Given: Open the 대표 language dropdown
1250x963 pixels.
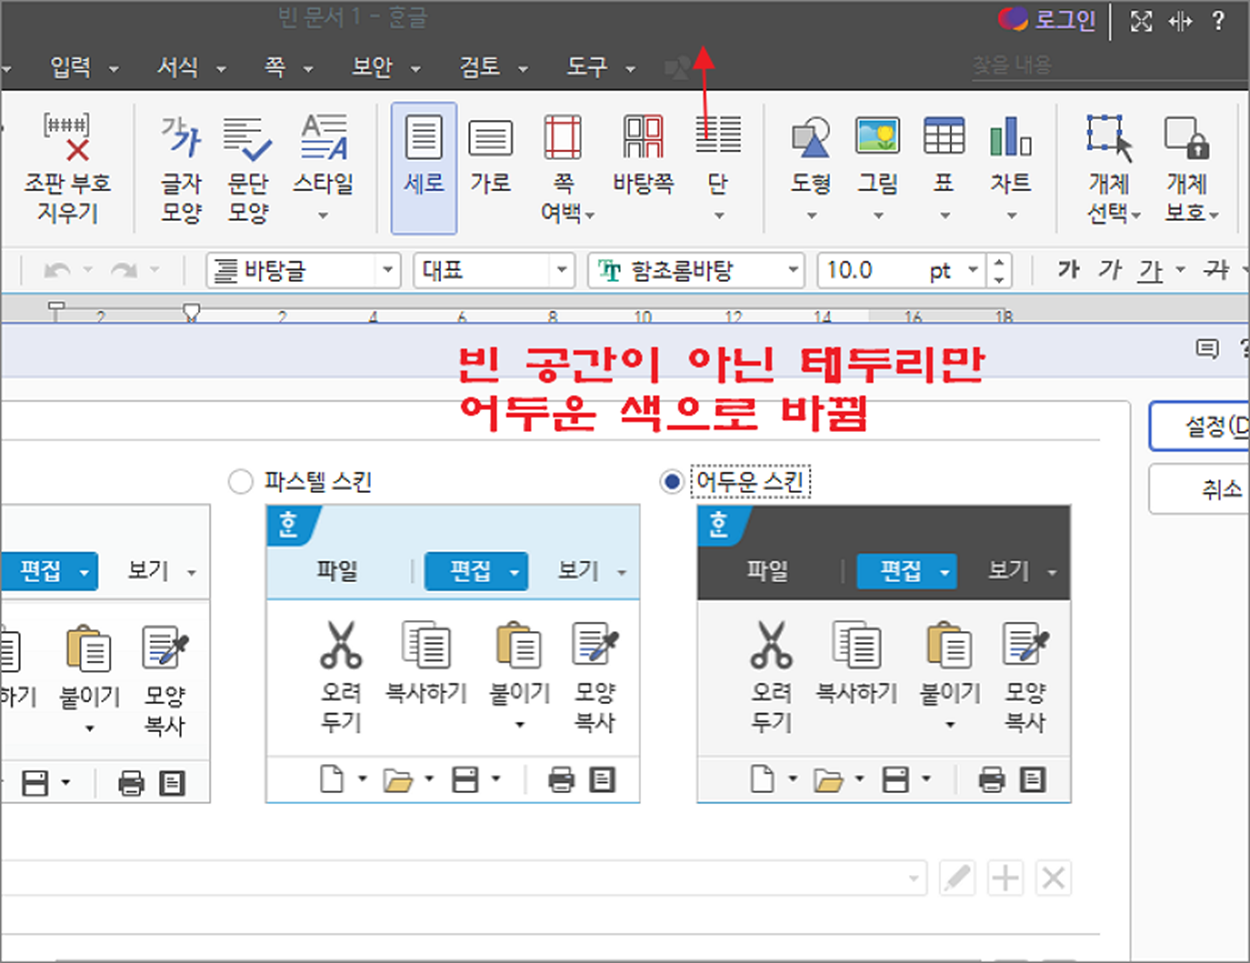Looking at the screenshot, I should point(562,270).
